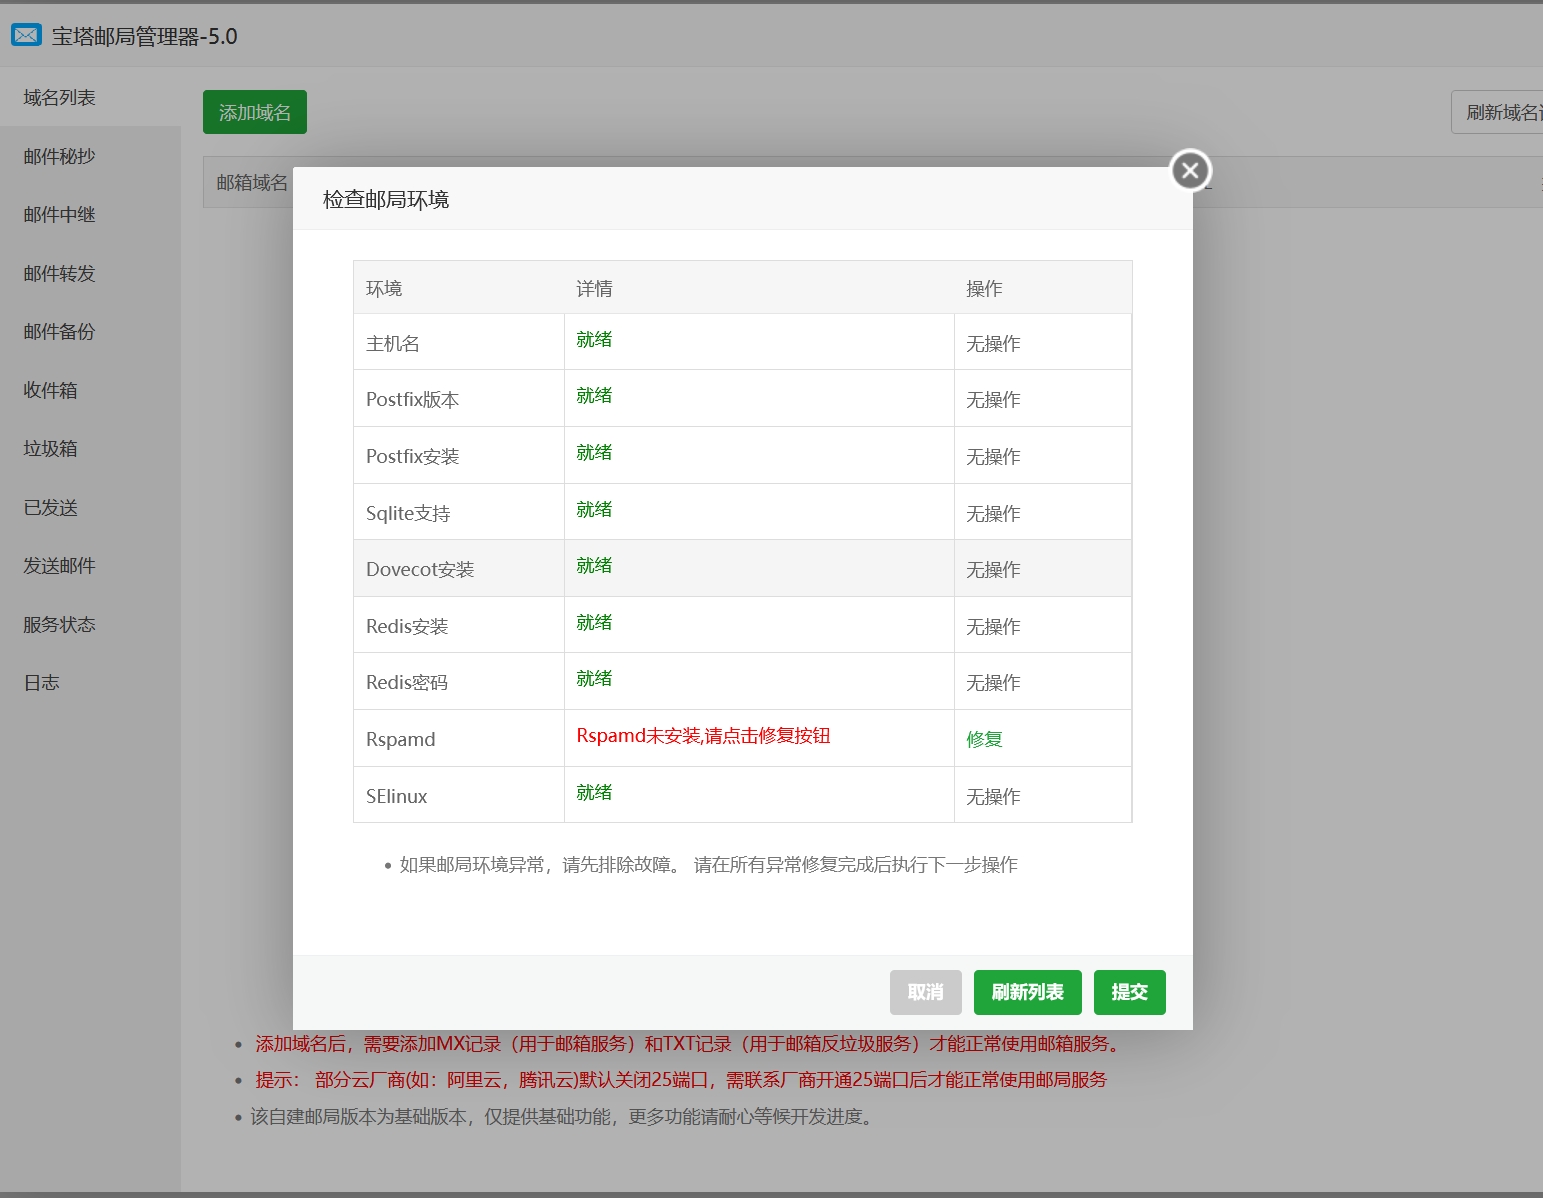The image size is (1543, 1198).
Task: Click the Redis密码 environment cell
Action: pos(459,681)
